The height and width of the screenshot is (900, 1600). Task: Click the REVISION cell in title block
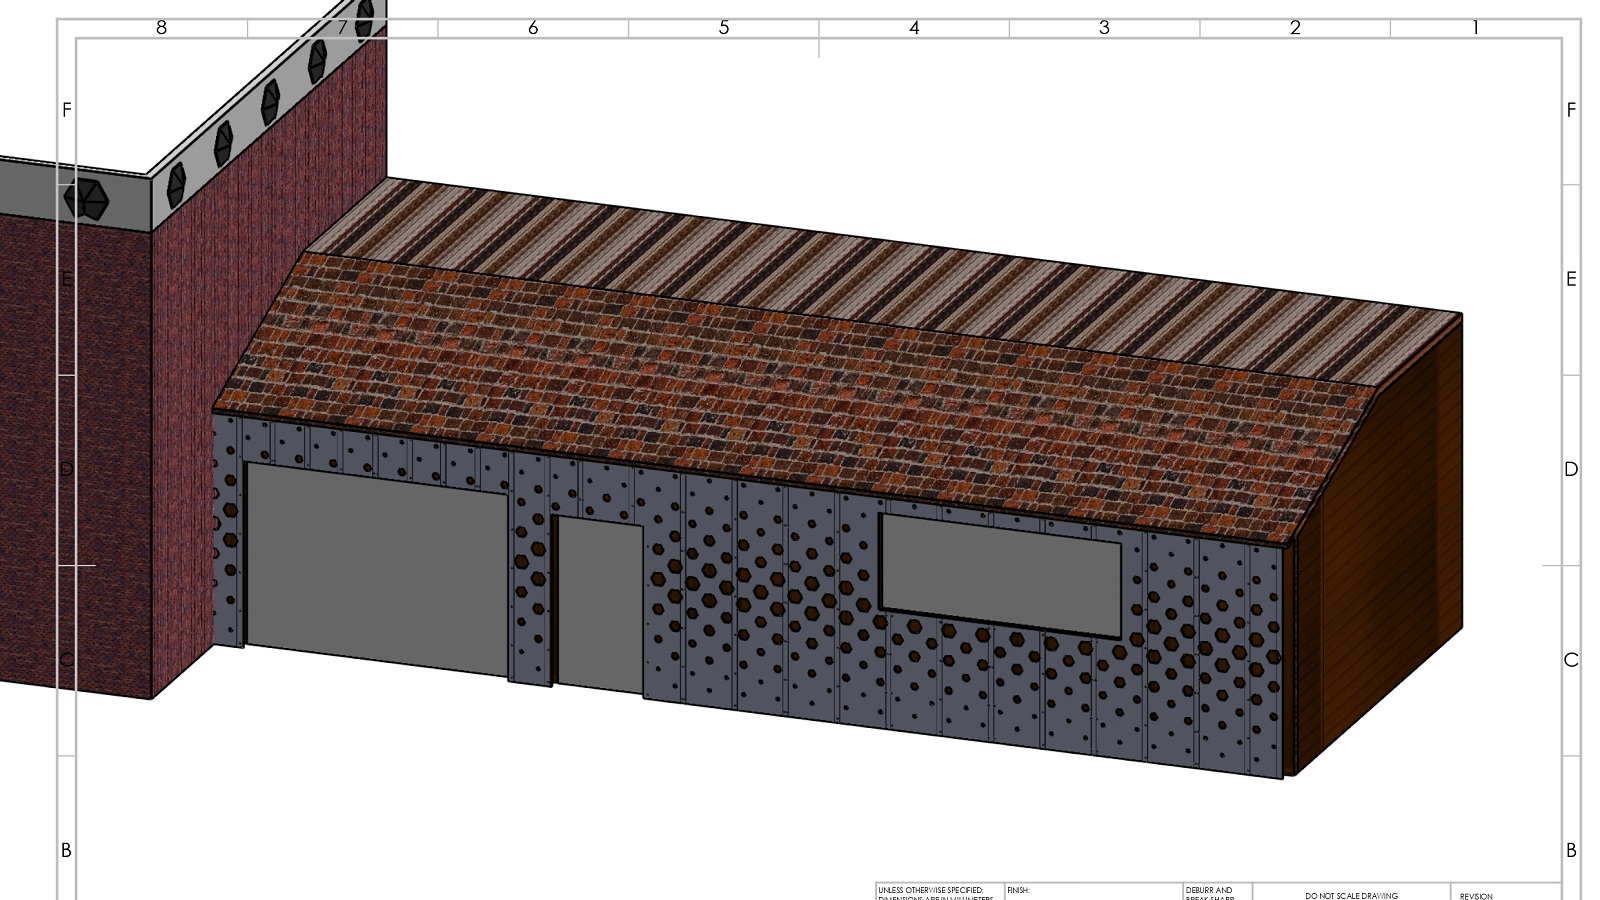[x=1476, y=896]
